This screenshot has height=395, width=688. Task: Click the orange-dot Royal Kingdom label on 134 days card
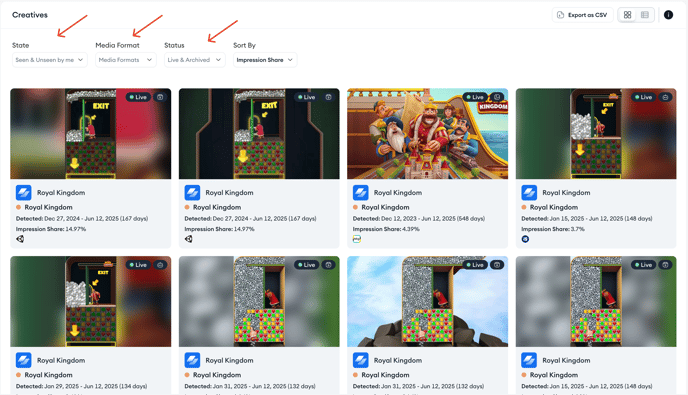point(44,375)
